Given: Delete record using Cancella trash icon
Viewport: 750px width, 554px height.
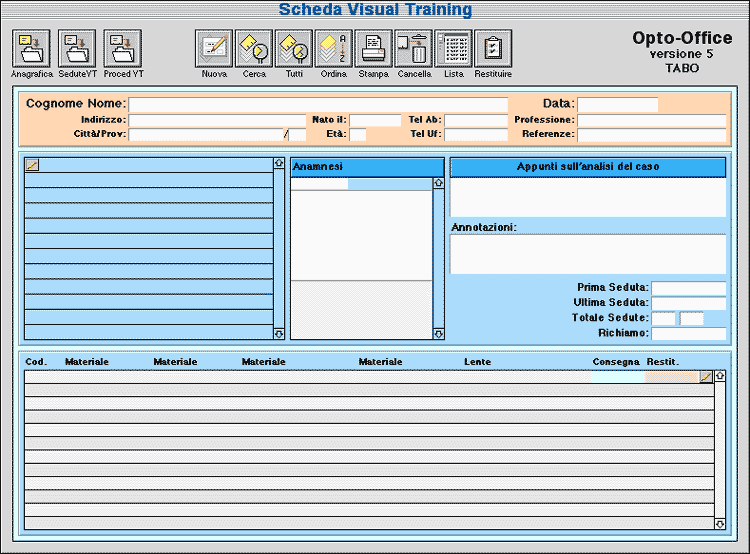Looking at the screenshot, I should pos(414,48).
